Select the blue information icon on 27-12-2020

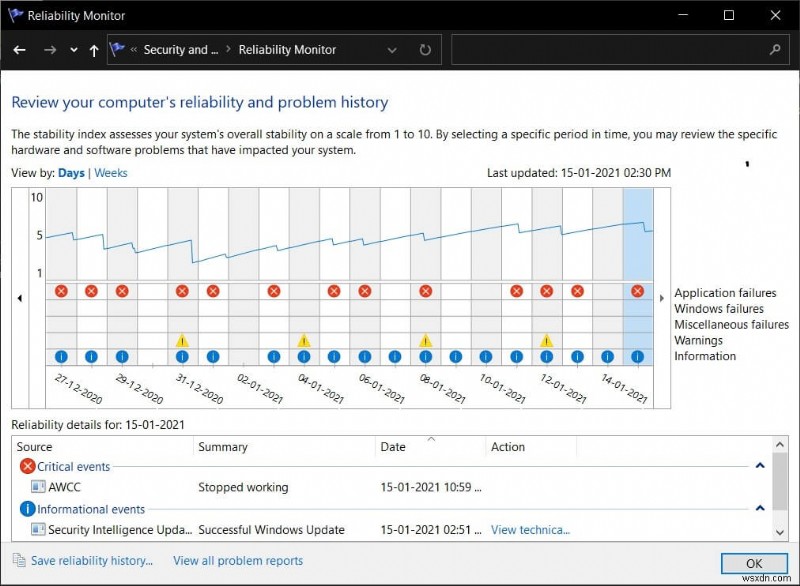(x=61, y=356)
